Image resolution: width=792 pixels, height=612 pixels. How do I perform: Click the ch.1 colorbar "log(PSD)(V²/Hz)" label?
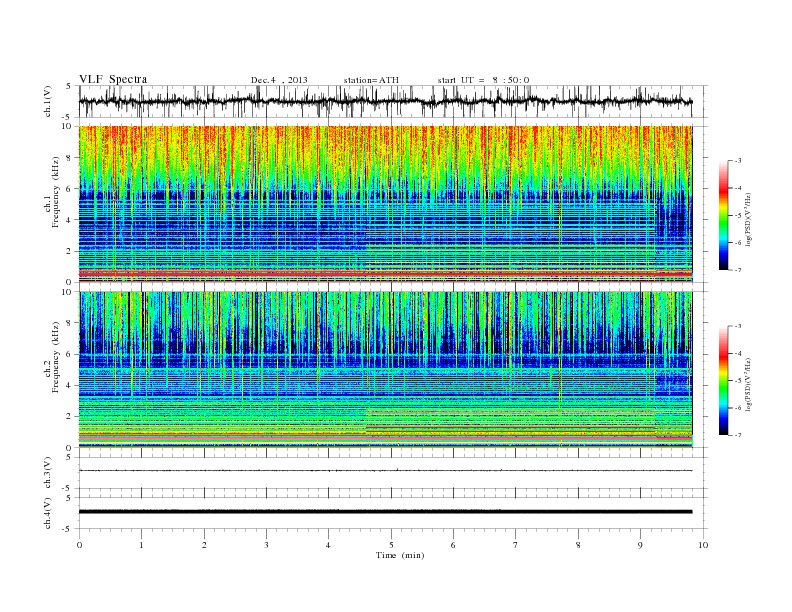[747, 220]
